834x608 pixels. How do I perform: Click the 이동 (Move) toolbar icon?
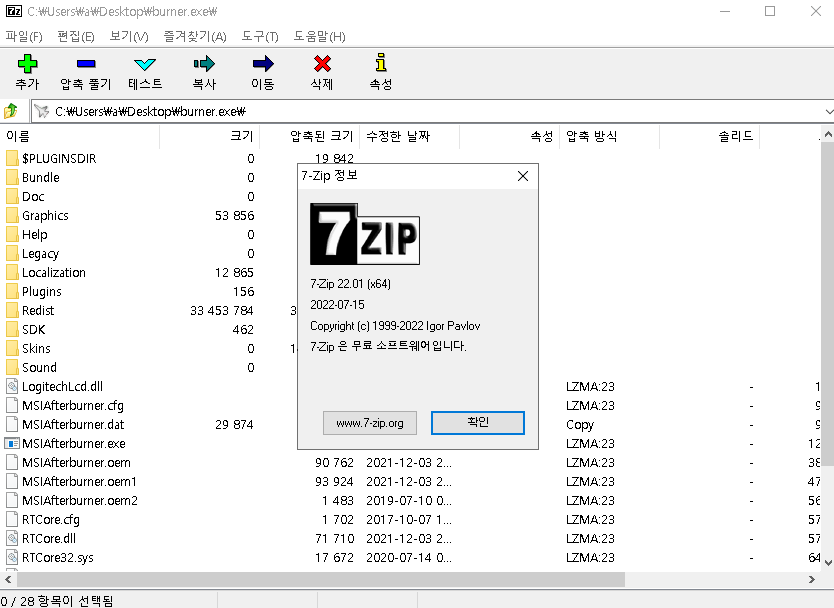pyautogui.click(x=263, y=64)
